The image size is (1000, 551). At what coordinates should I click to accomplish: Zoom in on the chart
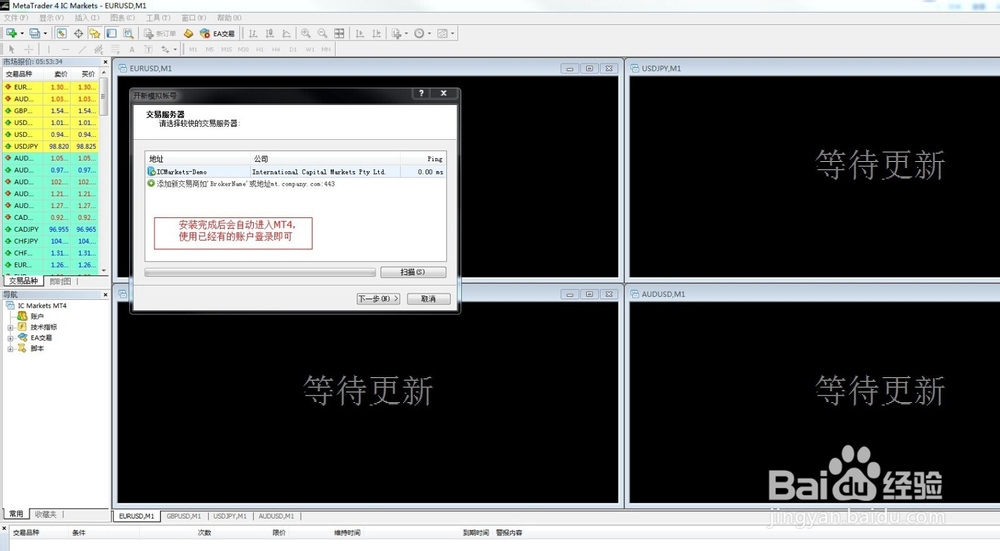click(x=306, y=33)
